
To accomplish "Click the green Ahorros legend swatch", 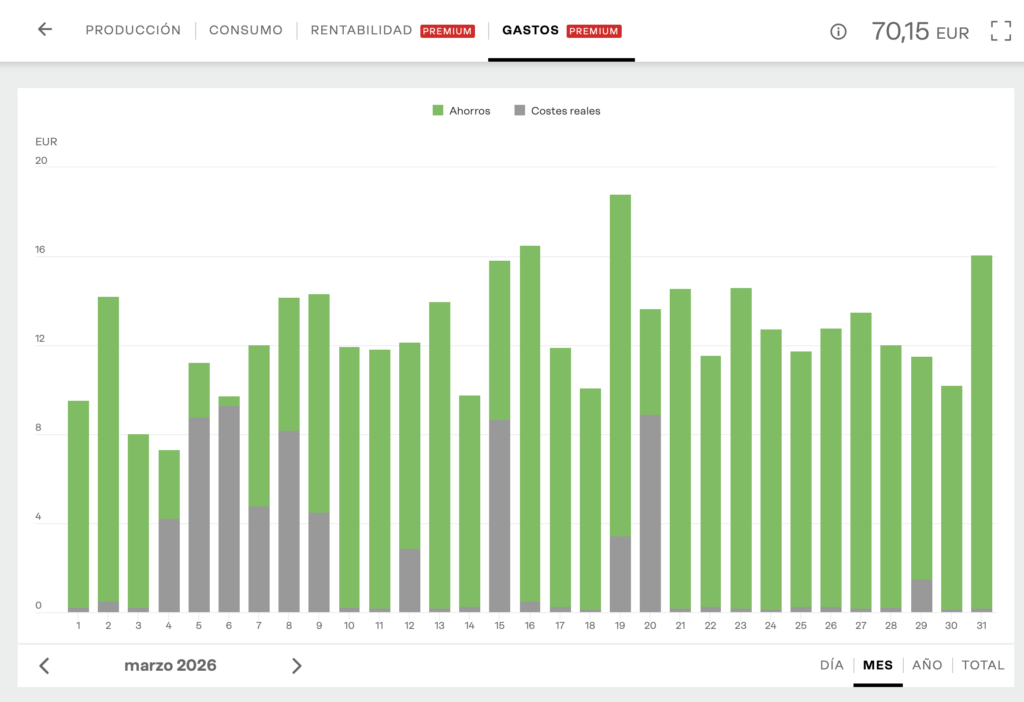I will point(438,111).
